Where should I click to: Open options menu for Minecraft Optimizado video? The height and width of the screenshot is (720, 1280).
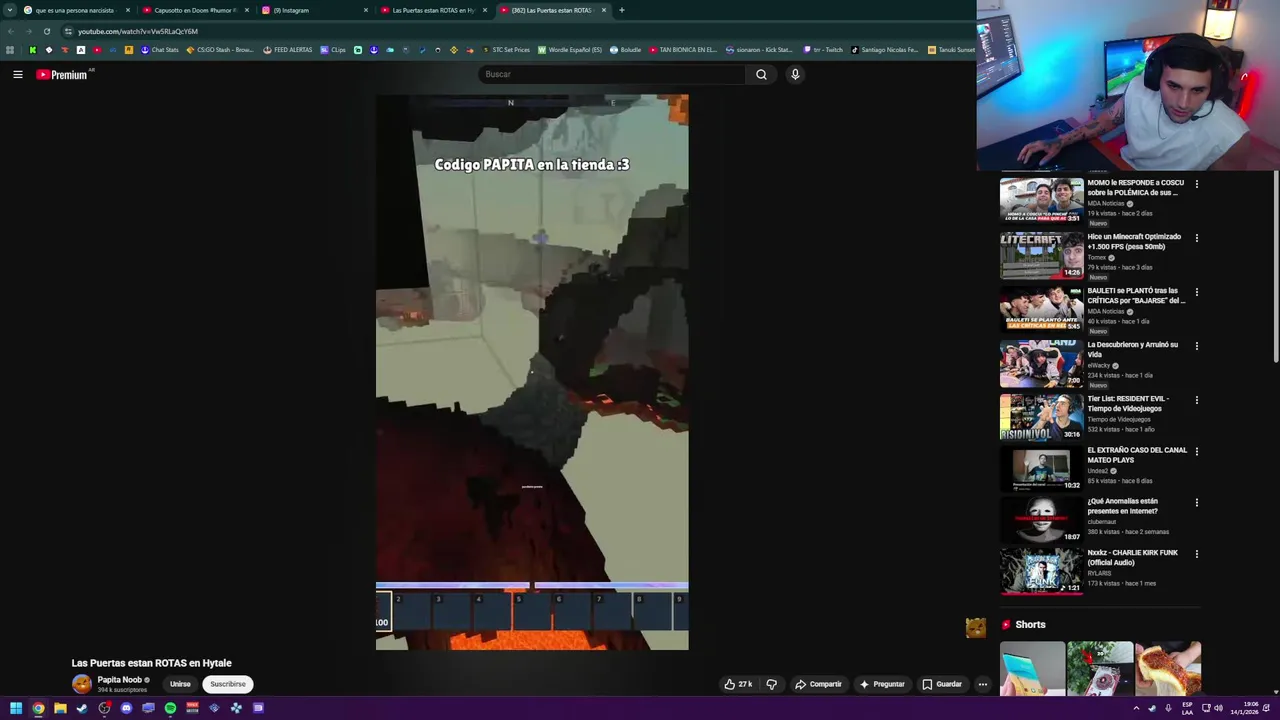[1196, 238]
